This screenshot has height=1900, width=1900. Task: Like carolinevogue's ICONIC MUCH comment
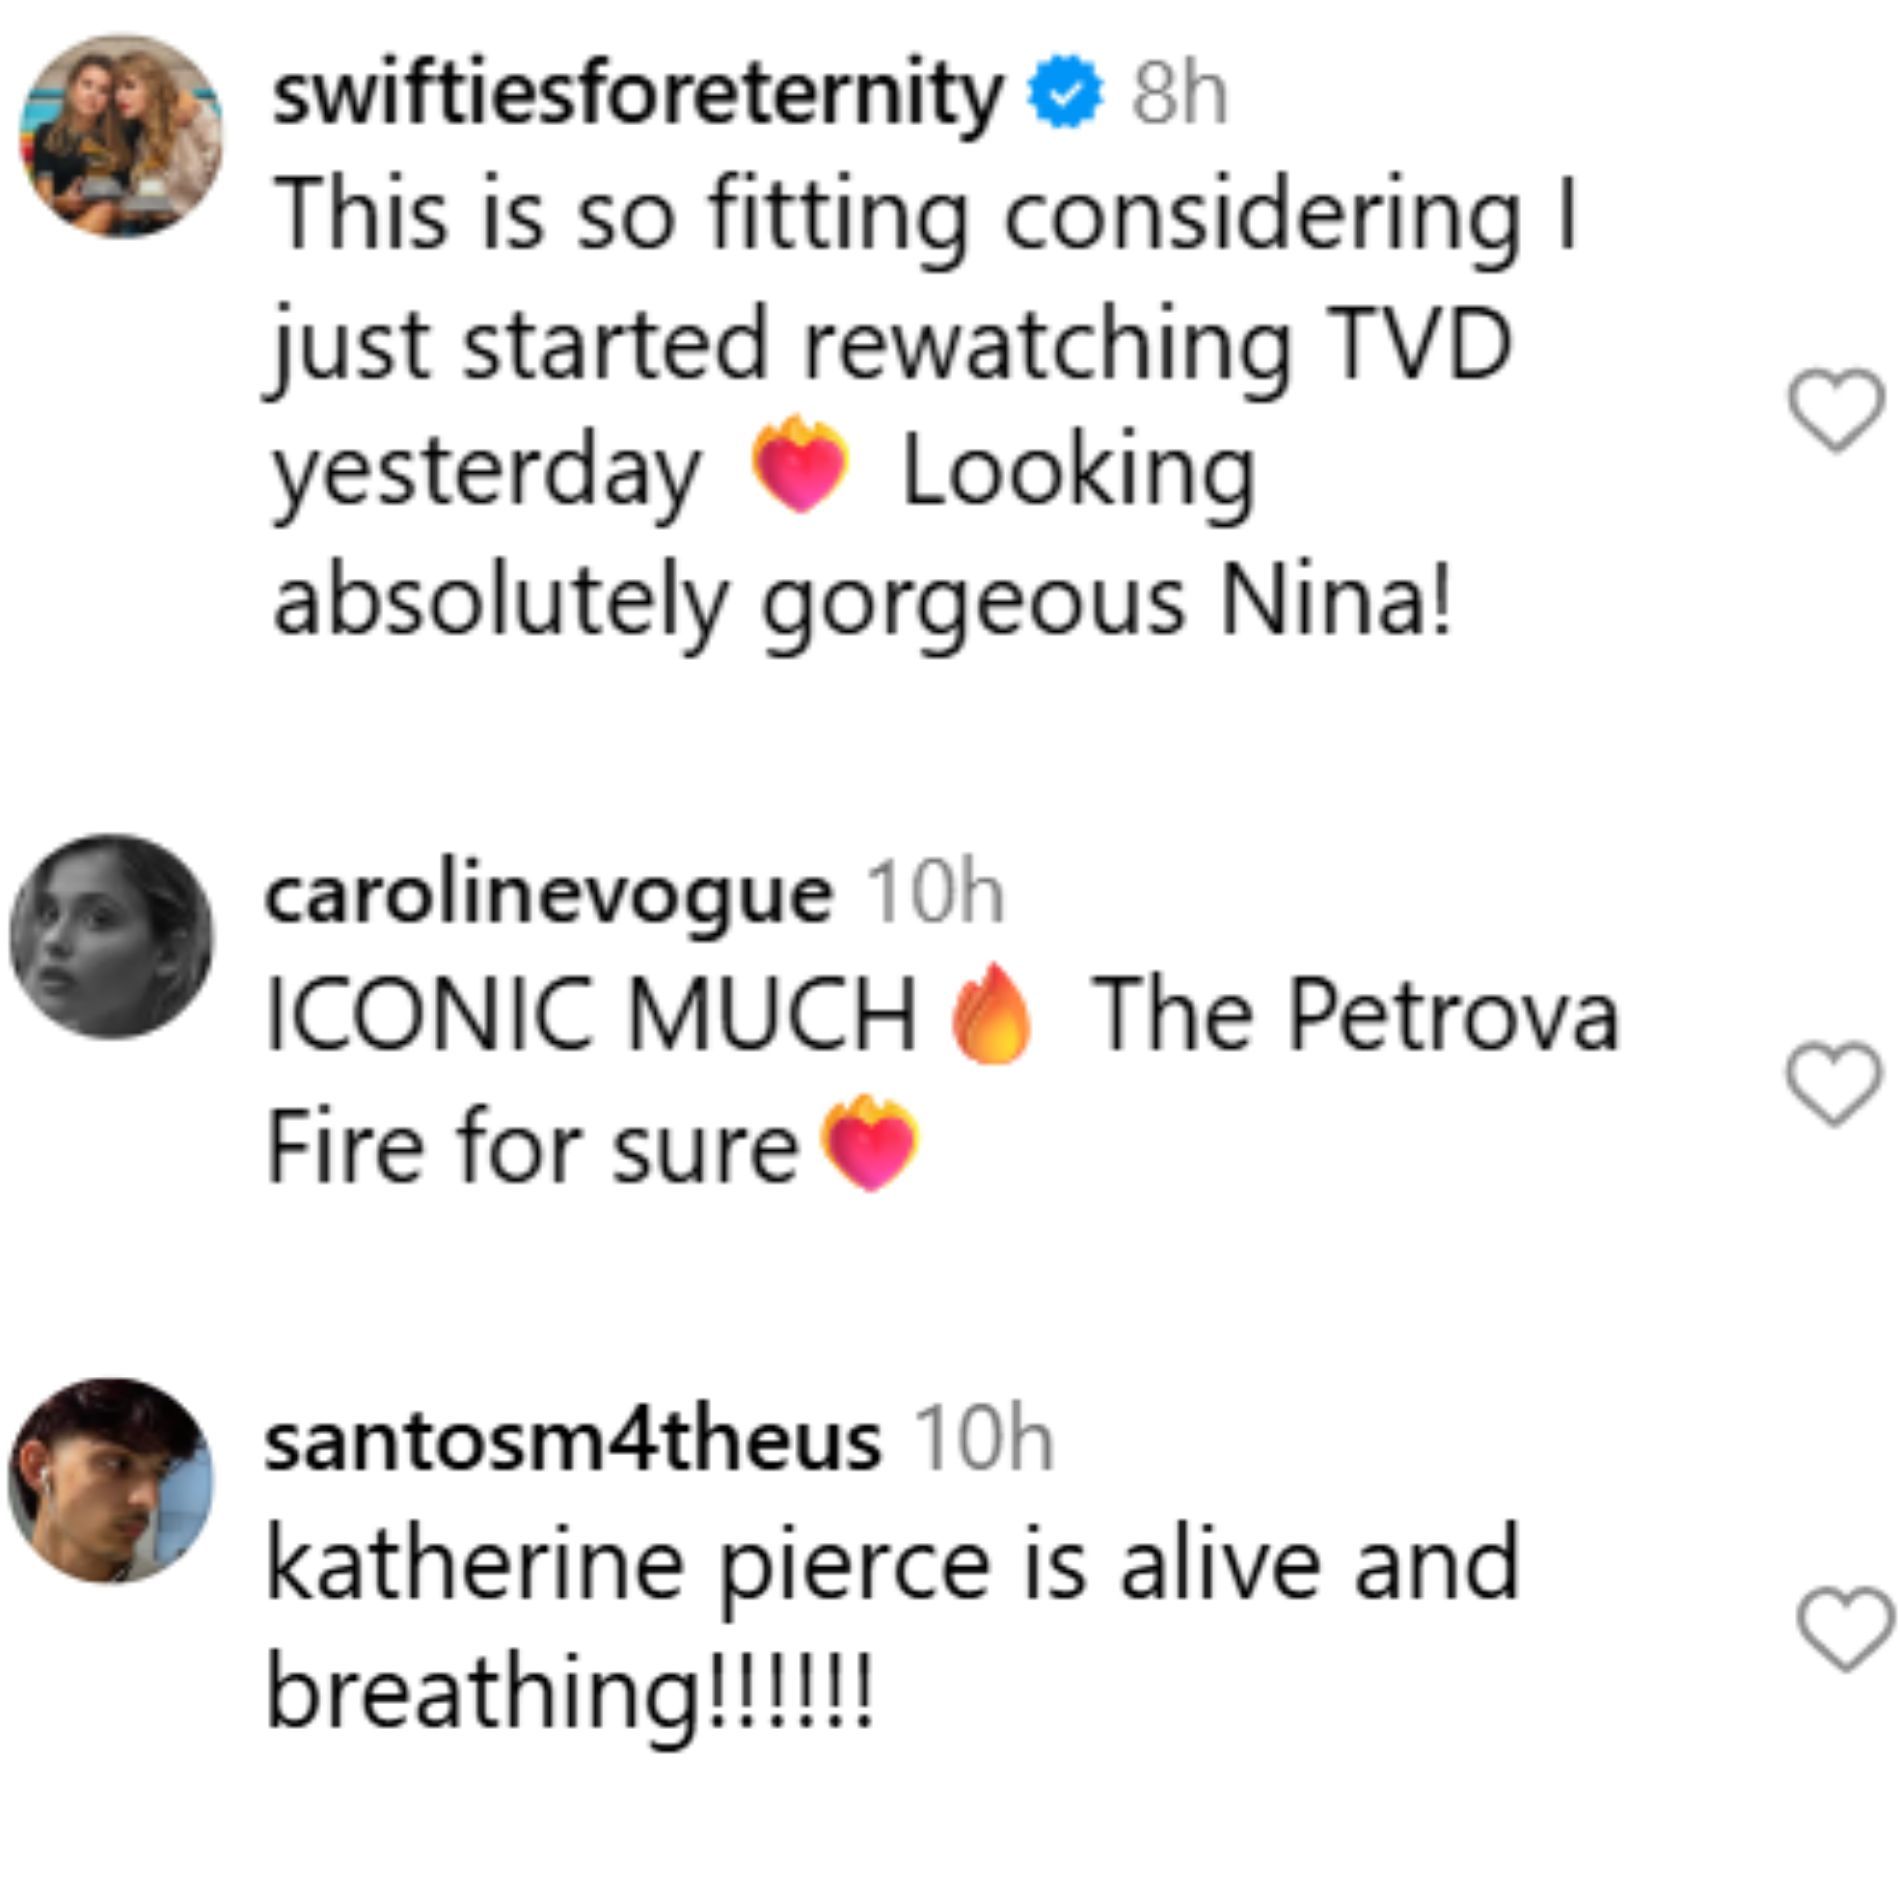(x=1833, y=1084)
